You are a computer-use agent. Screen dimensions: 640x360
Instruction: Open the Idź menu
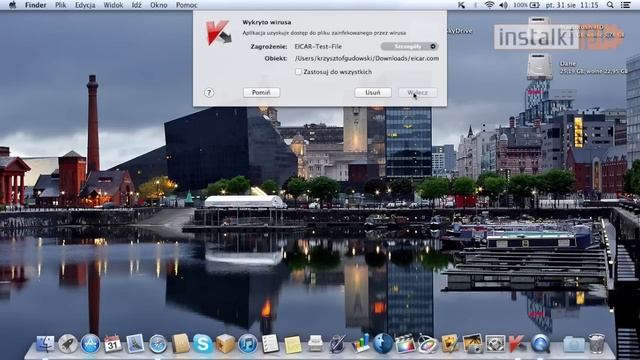pos(136,5)
